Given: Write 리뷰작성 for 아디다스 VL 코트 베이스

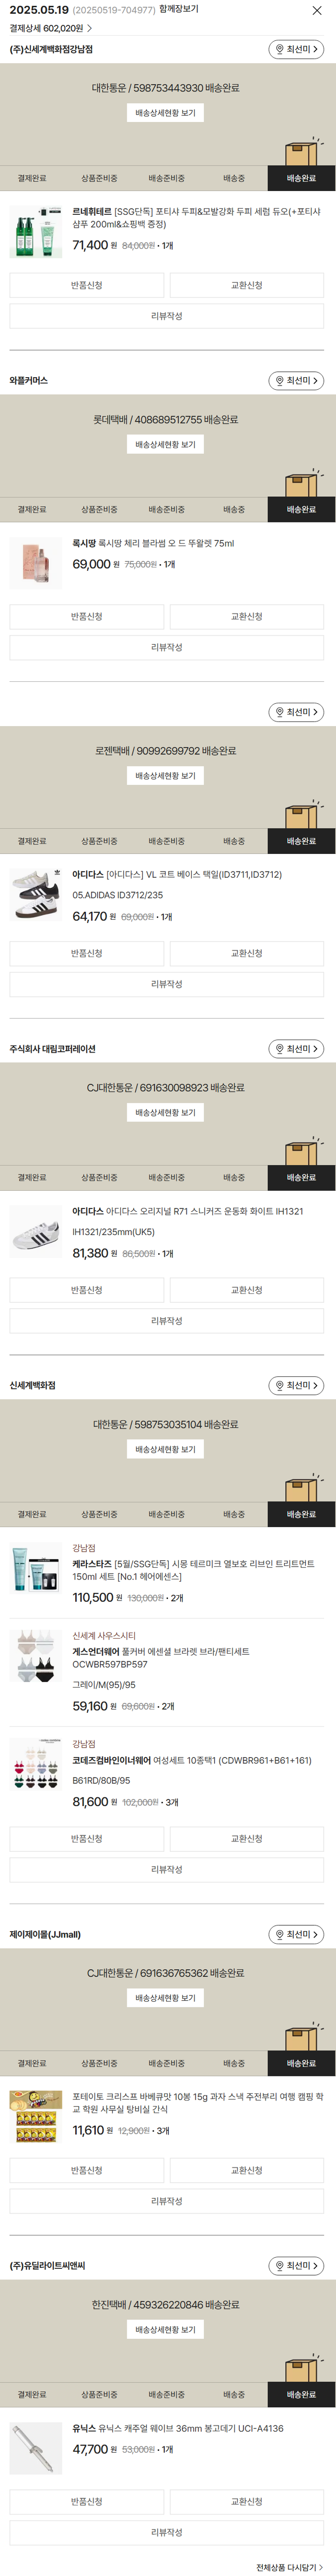Looking at the screenshot, I should click(x=167, y=984).
